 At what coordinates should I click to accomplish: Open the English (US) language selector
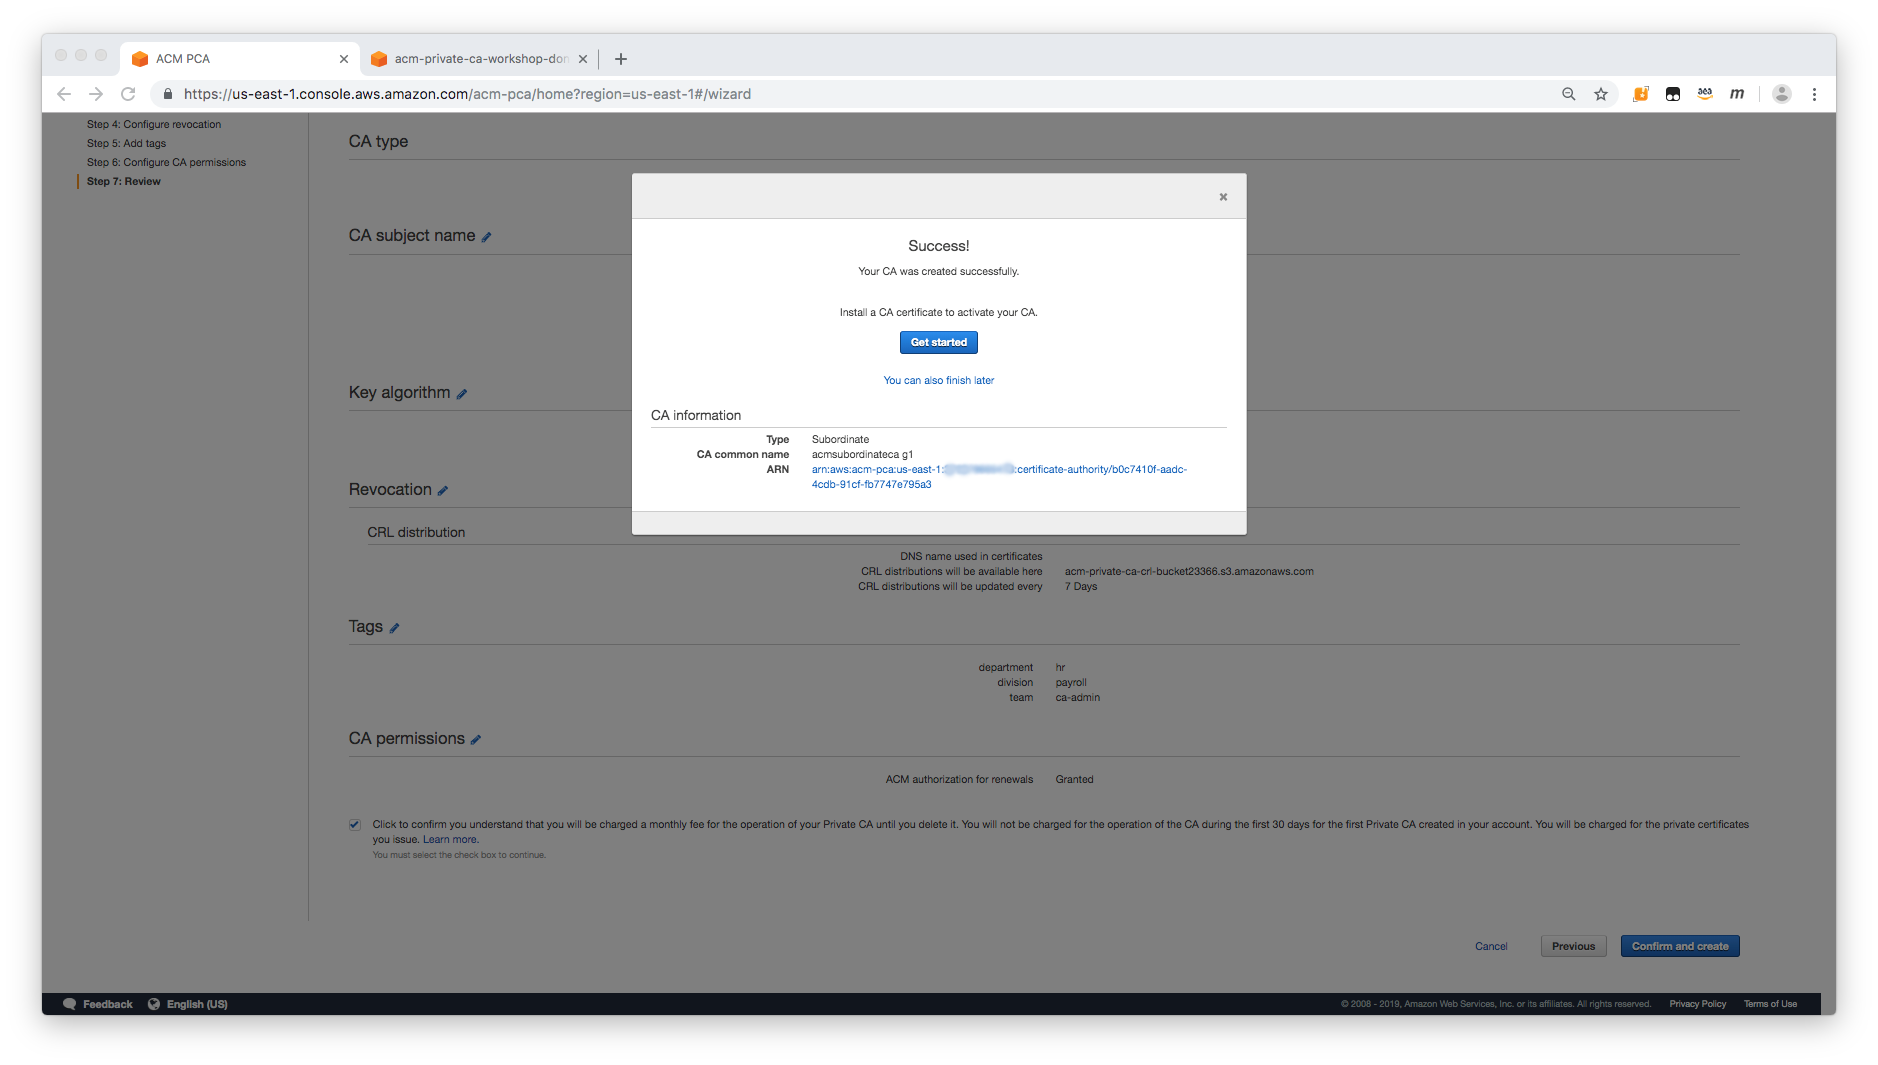pyautogui.click(x=196, y=1003)
